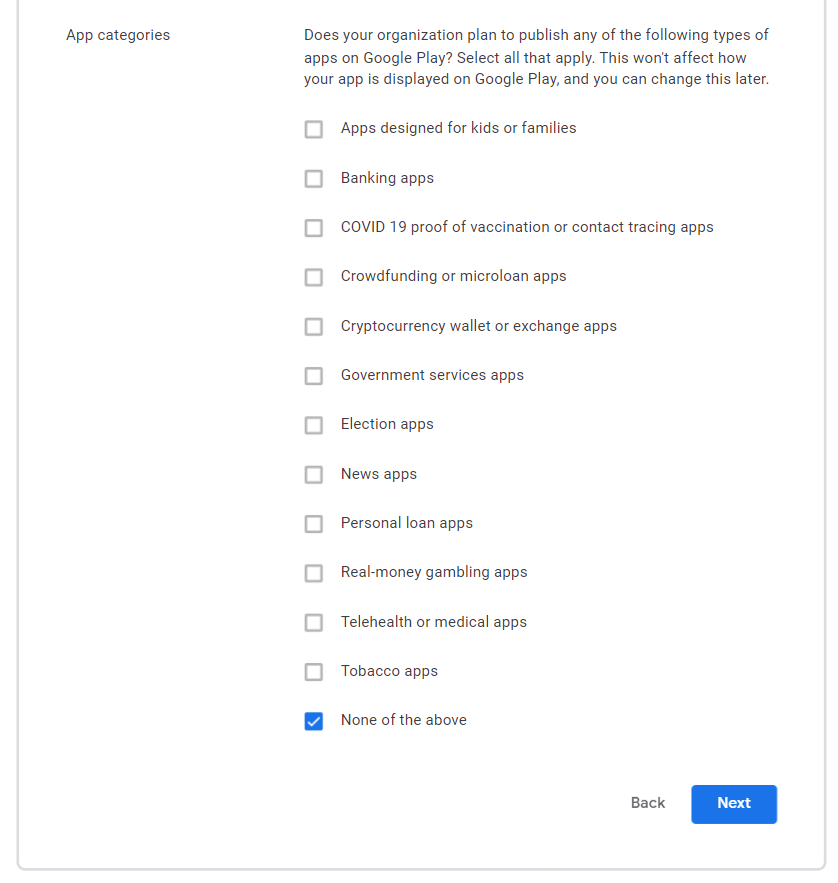Go Back to the previous step
The width and height of the screenshot is (838, 883).
click(x=648, y=804)
